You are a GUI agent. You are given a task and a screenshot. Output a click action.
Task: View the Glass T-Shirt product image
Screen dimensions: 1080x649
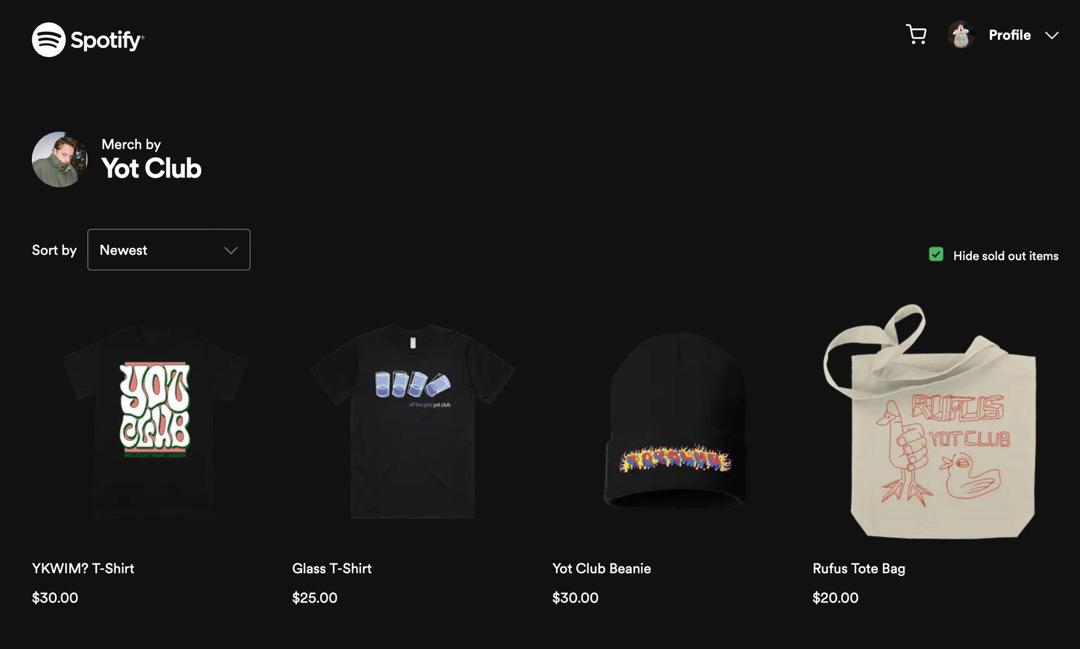(x=413, y=422)
